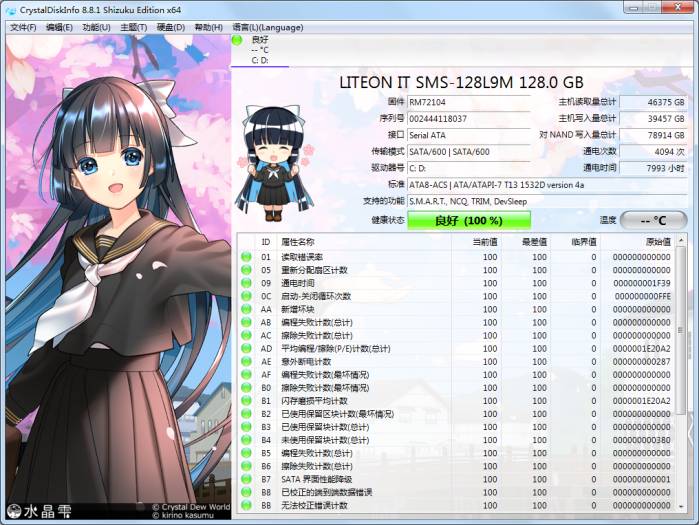Click the temperature -- °C button
Image resolution: width=699 pixels, height=525 pixels.
tap(654, 221)
